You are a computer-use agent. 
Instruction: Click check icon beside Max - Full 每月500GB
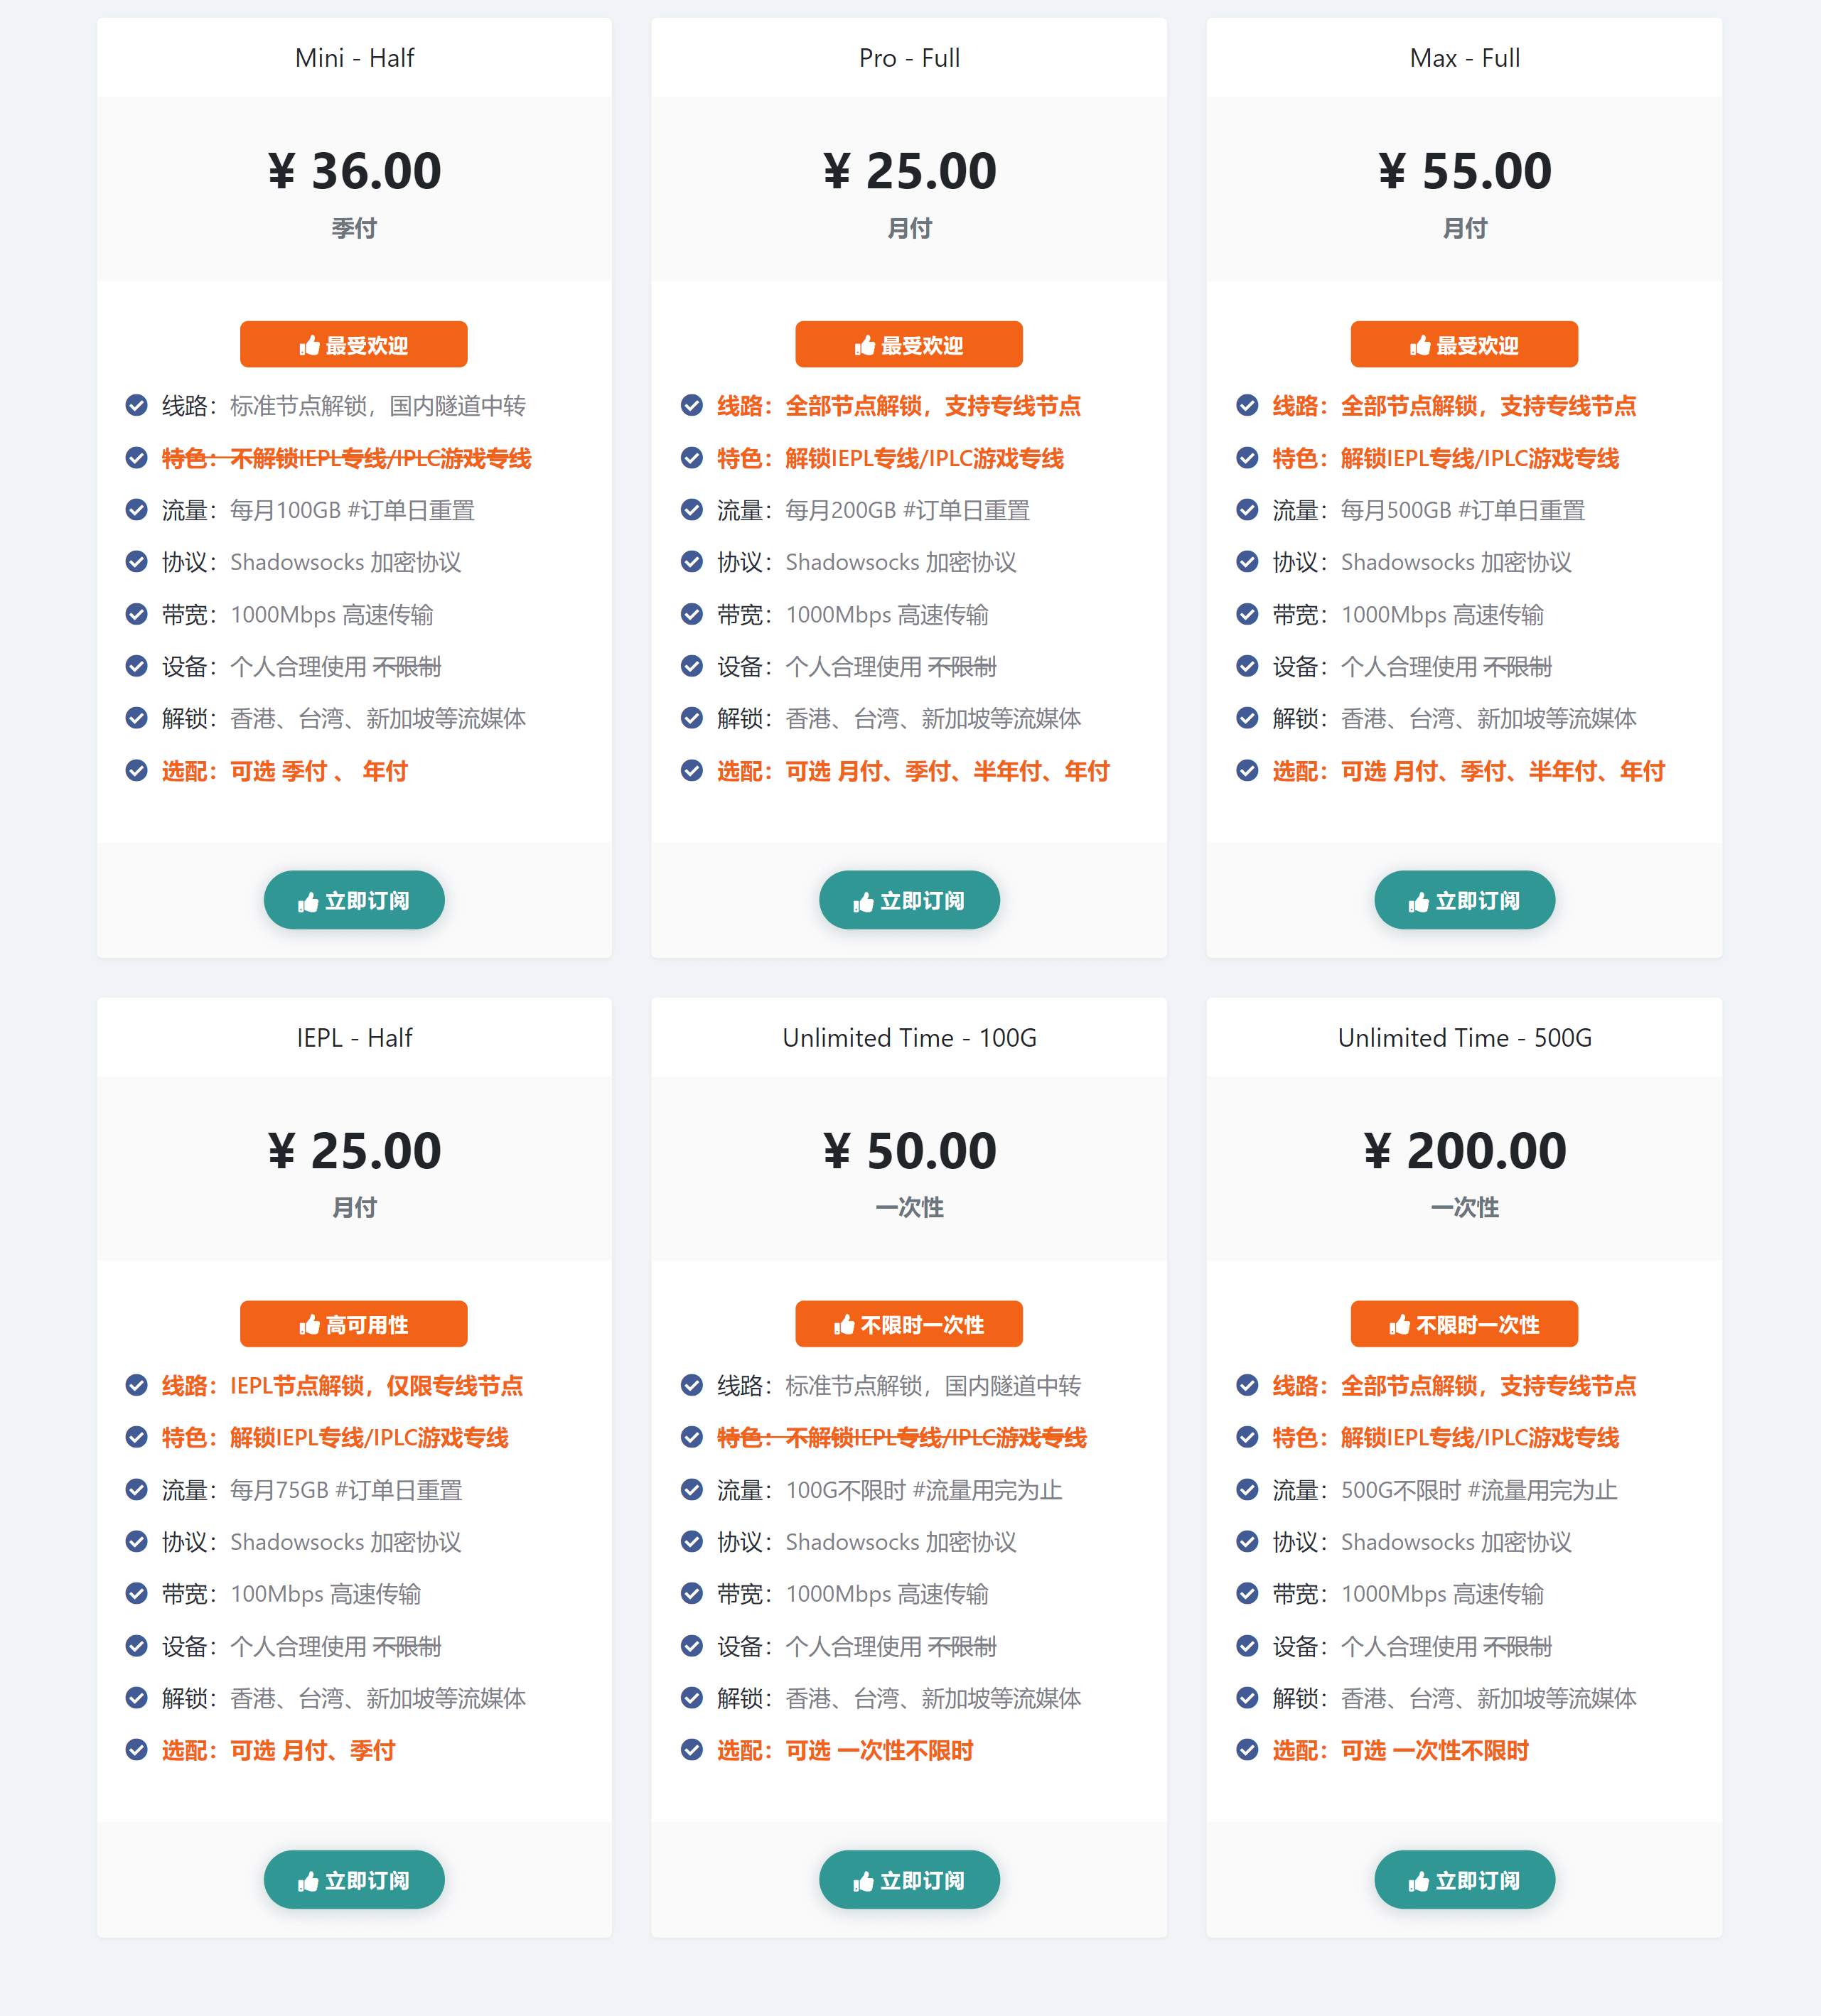(x=1247, y=510)
